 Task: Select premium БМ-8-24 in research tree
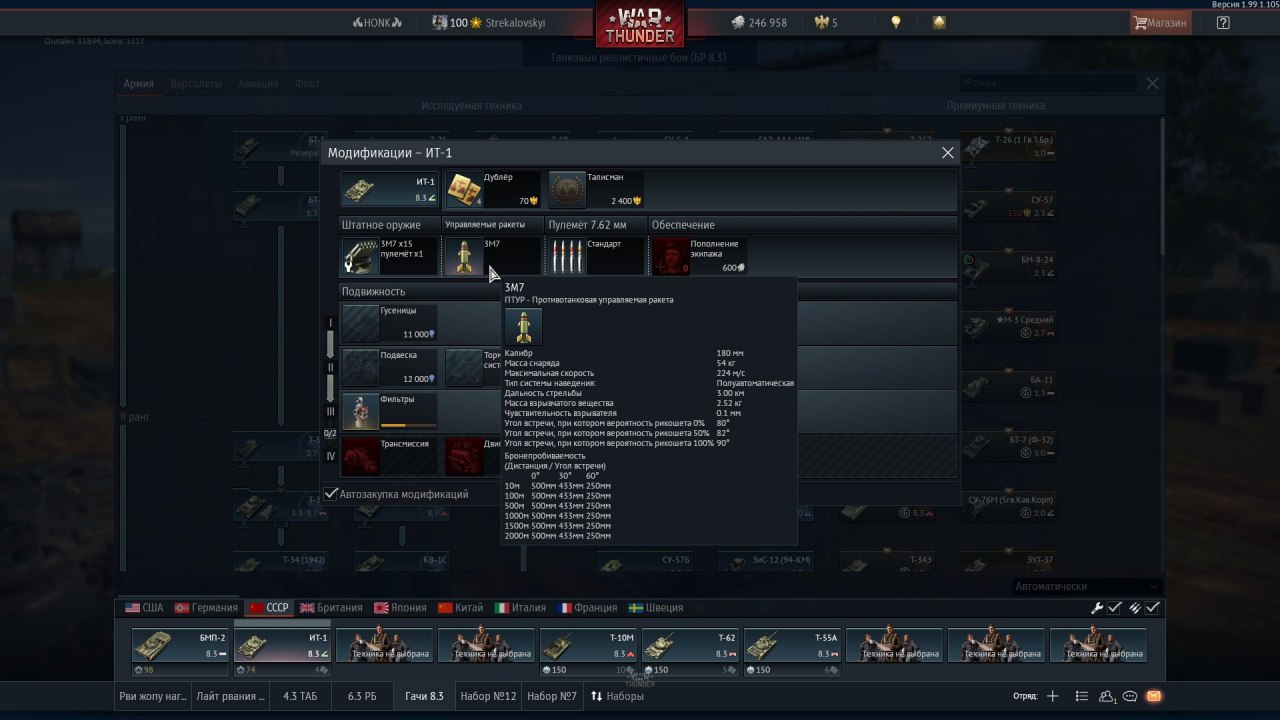[1010, 266]
